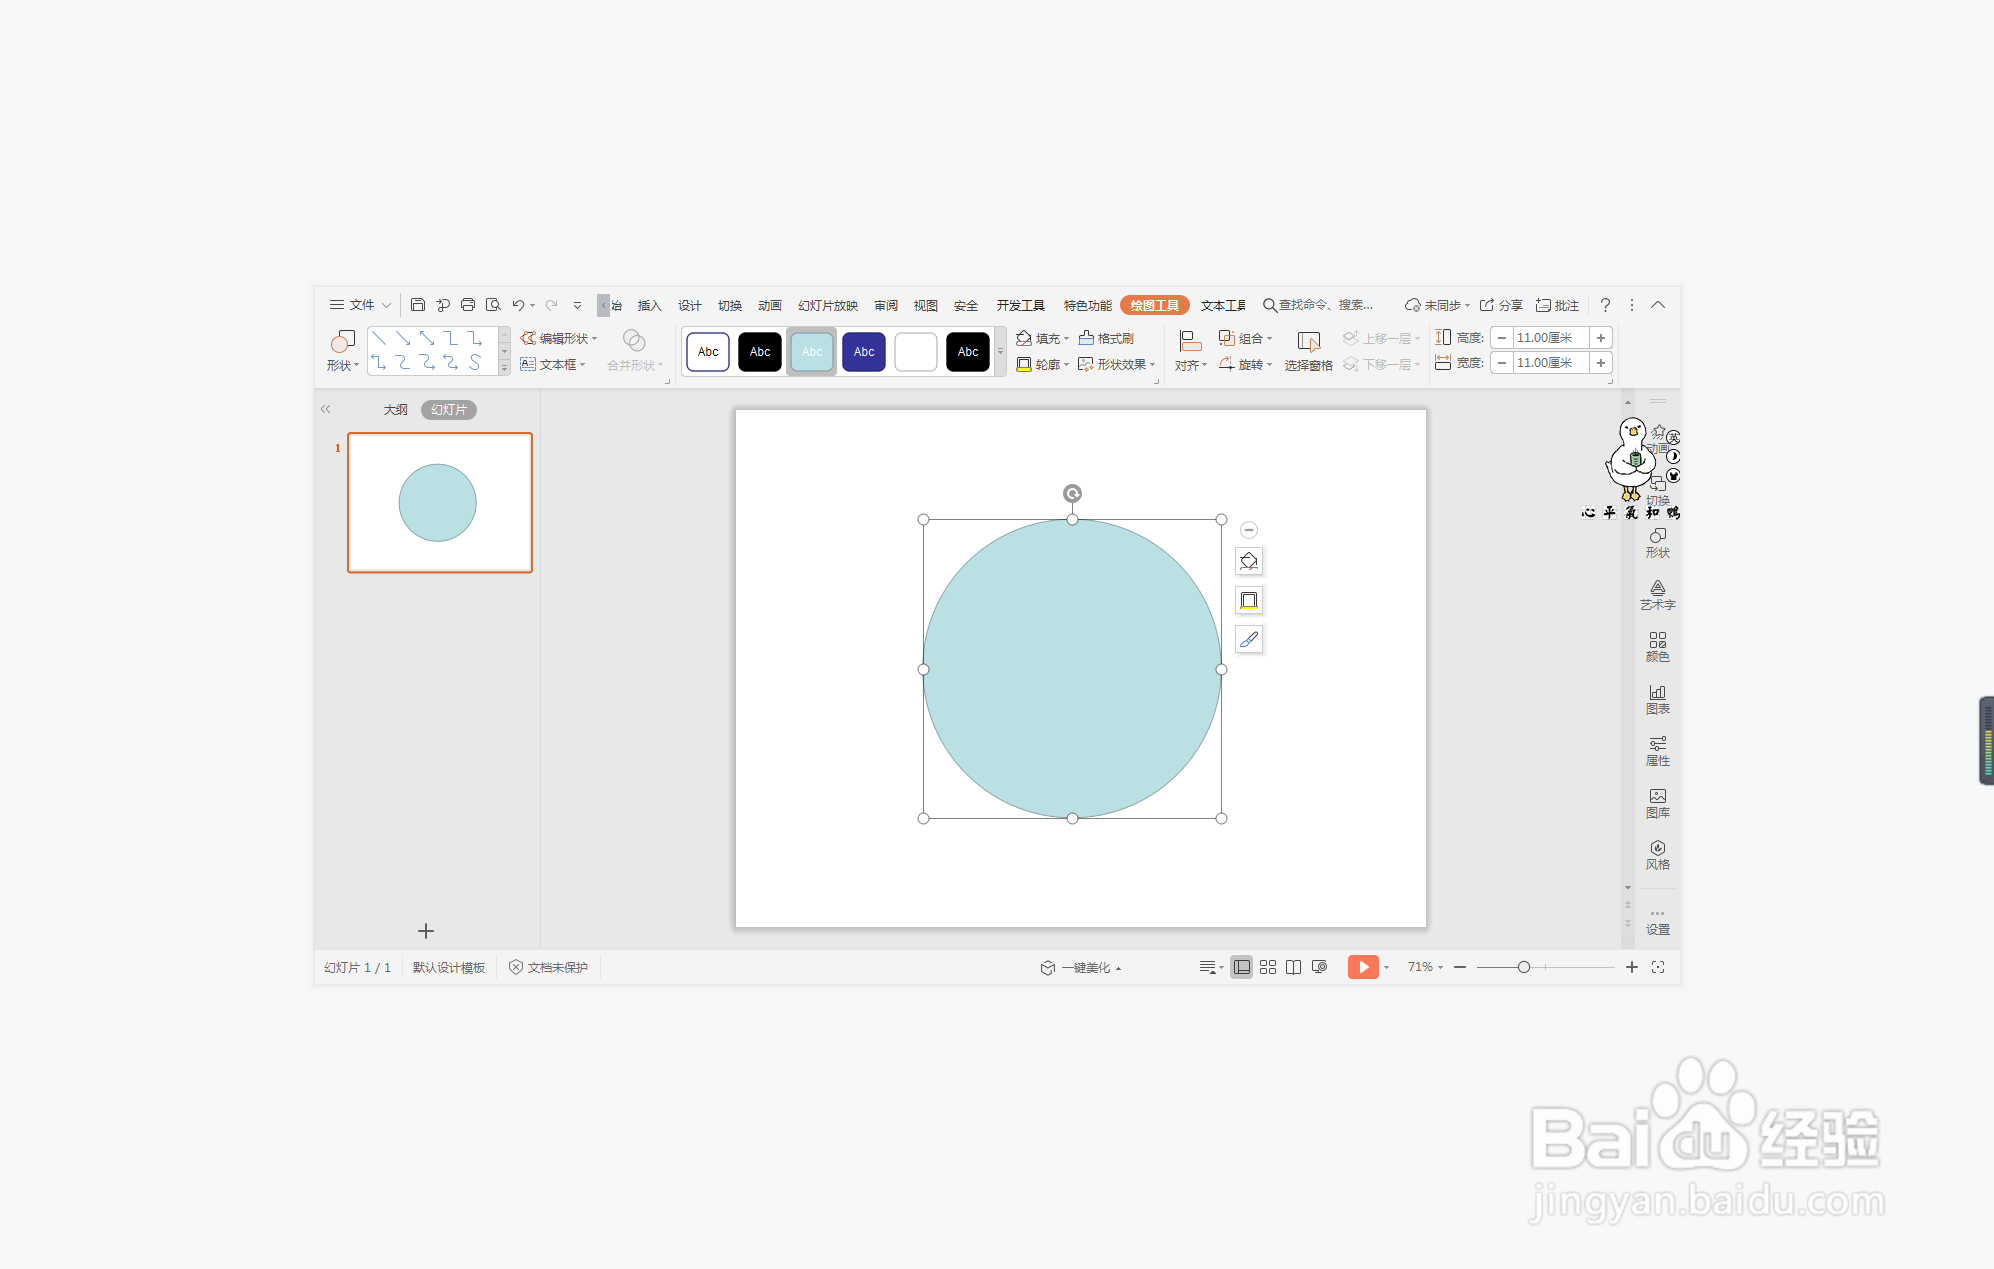Switch to slide sorter grid view
Image resolution: width=1994 pixels, height=1269 pixels.
[1268, 967]
